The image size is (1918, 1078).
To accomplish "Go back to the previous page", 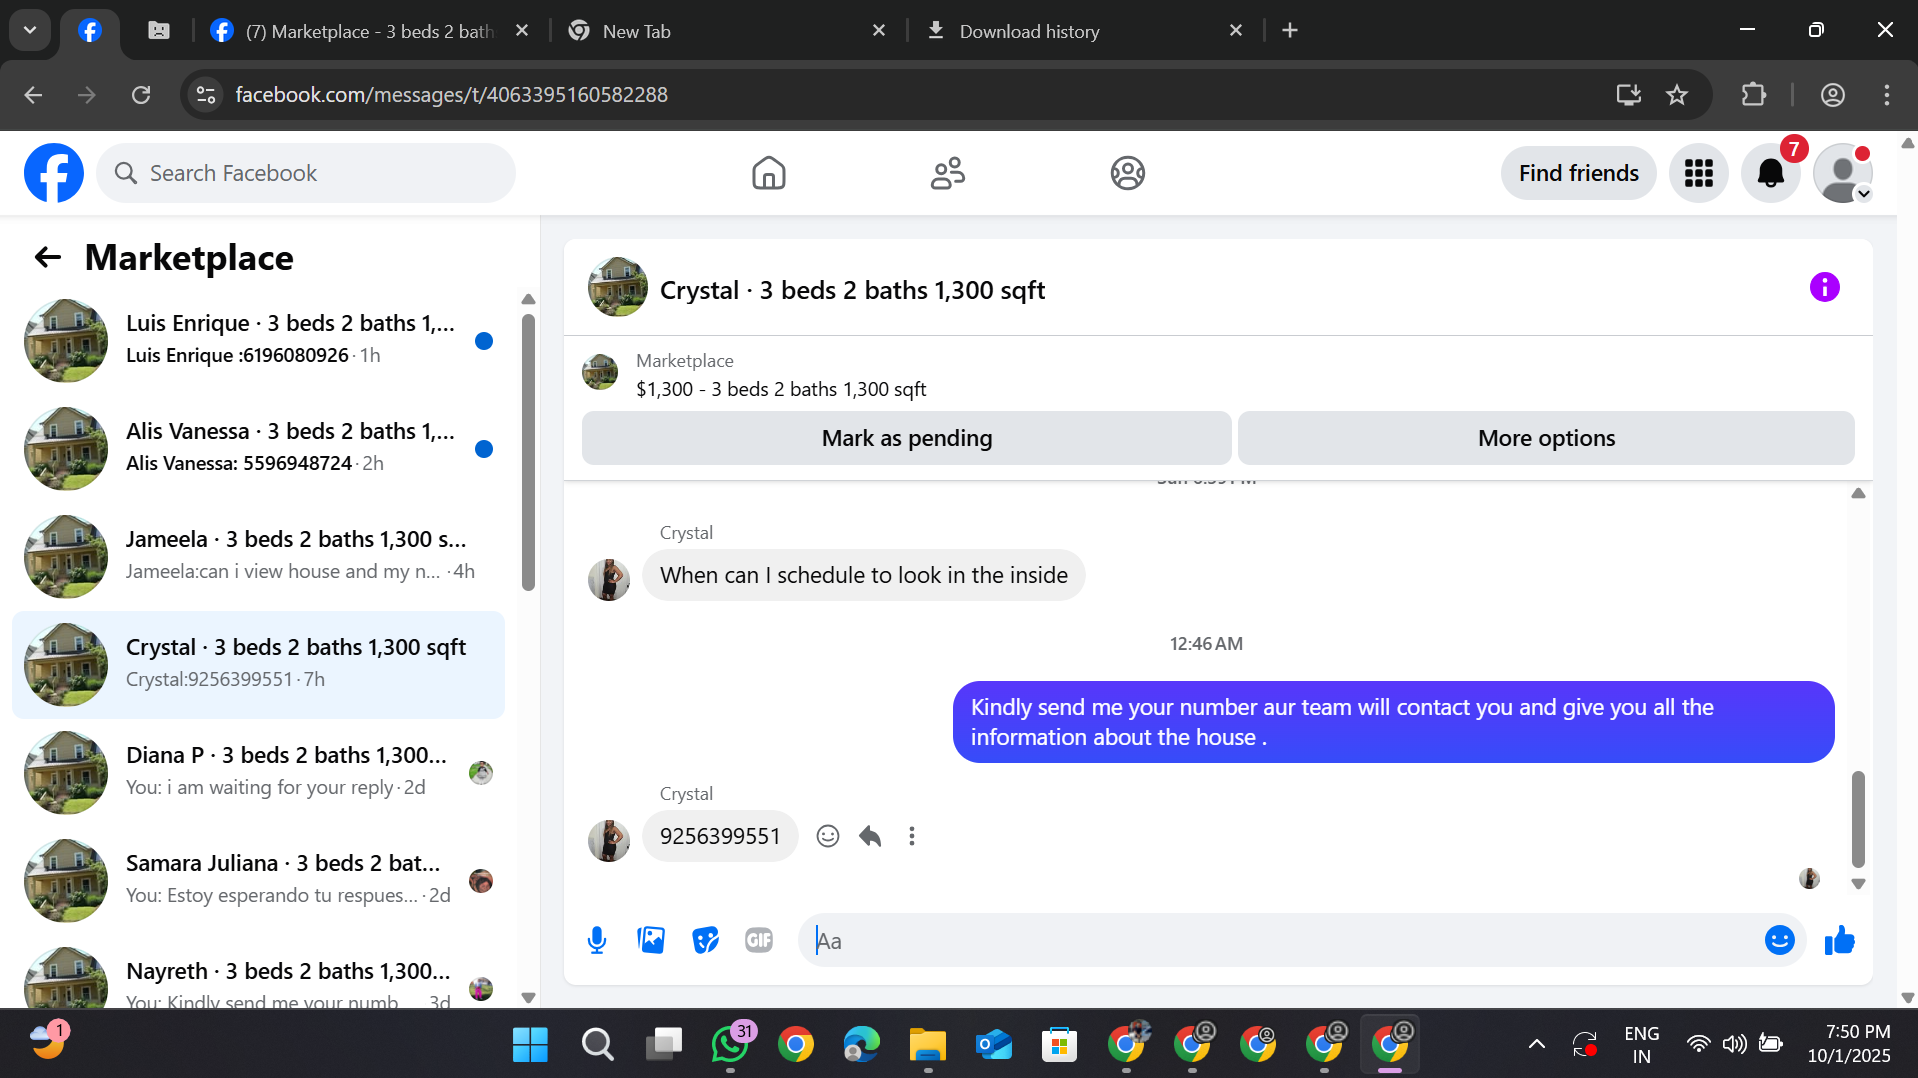I will (33, 95).
